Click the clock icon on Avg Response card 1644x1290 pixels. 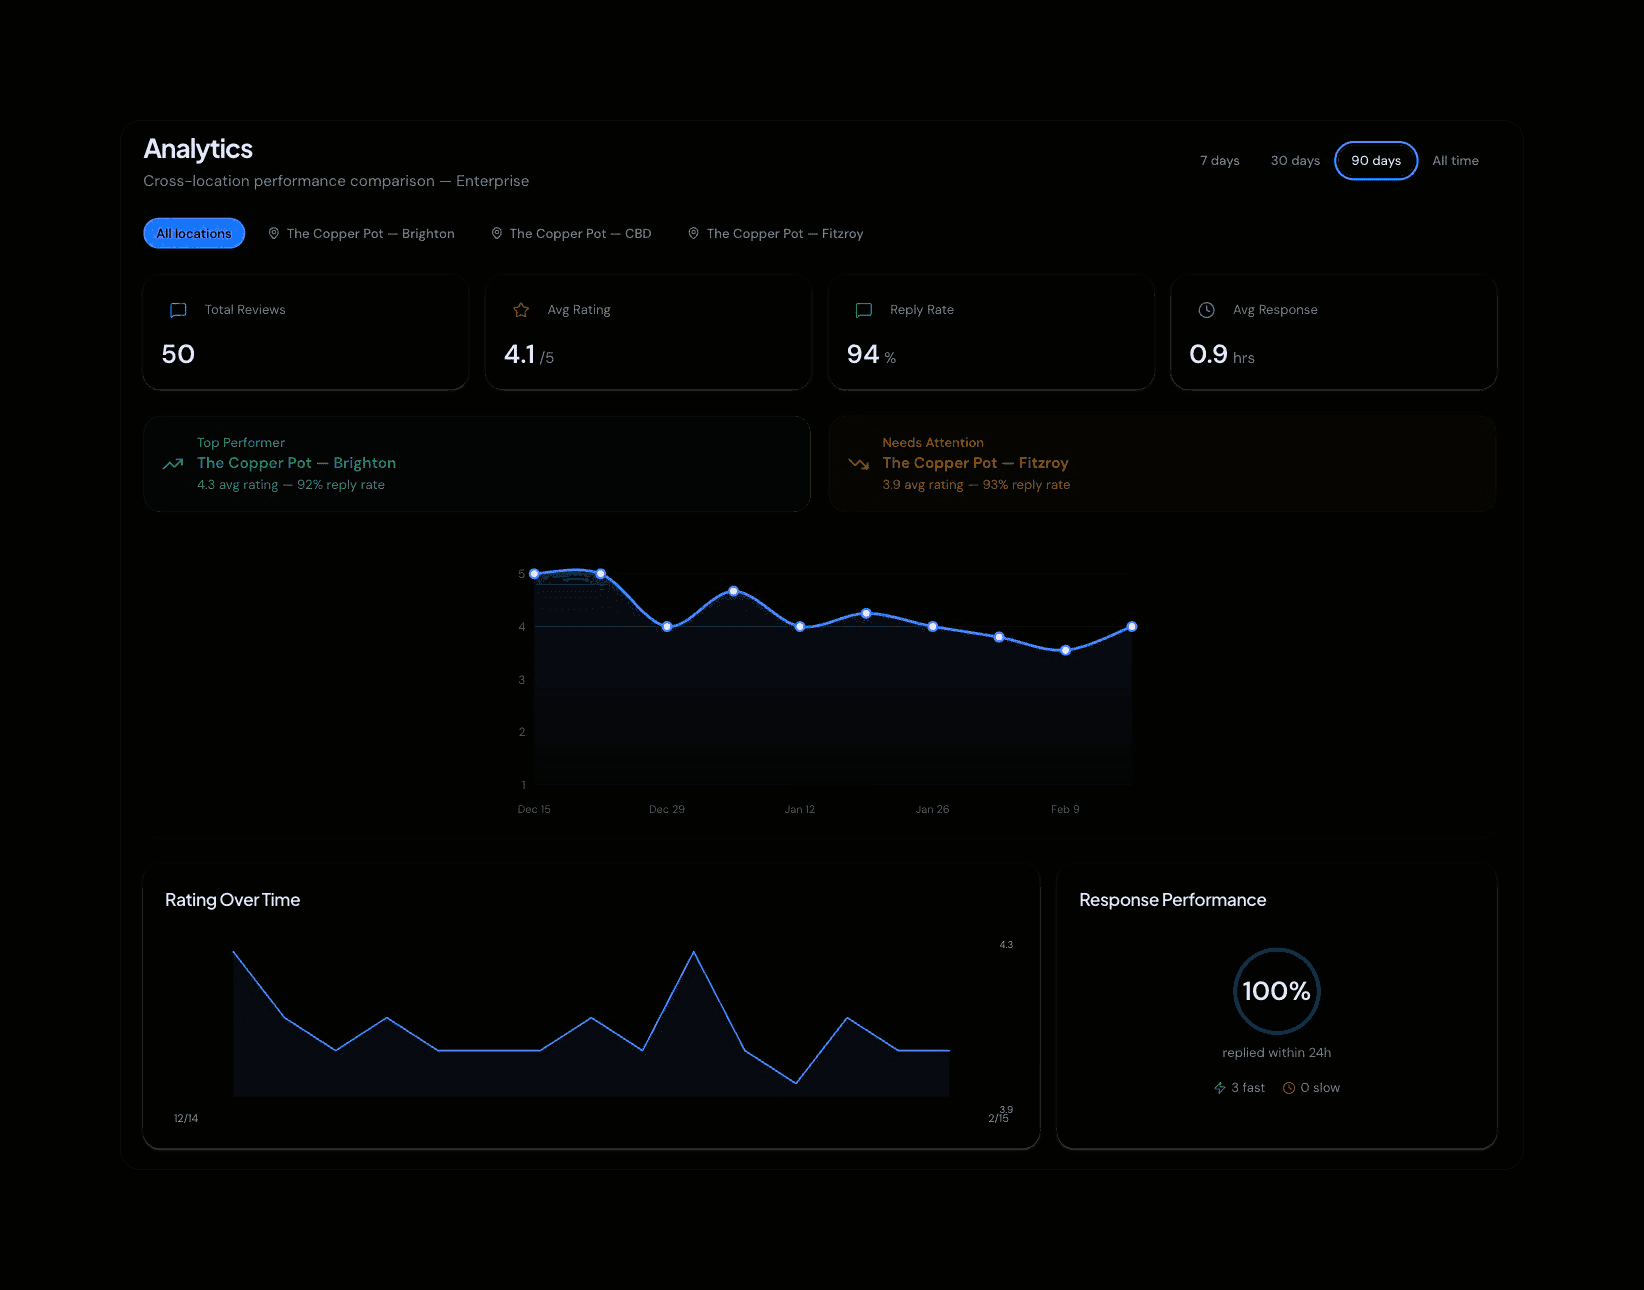(x=1206, y=310)
